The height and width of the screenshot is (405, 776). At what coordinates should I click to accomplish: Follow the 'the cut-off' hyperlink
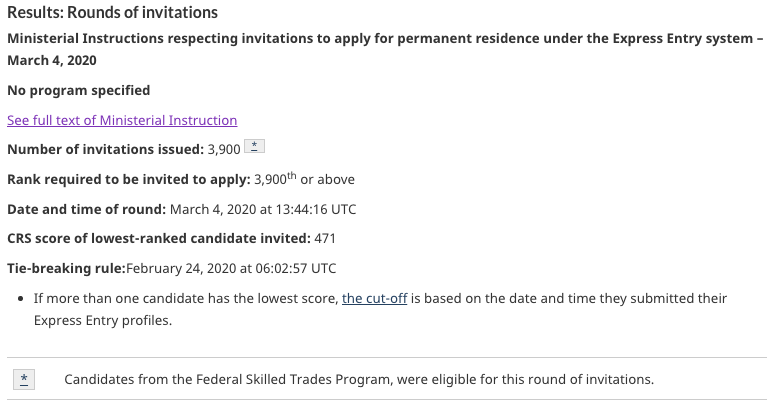(374, 298)
